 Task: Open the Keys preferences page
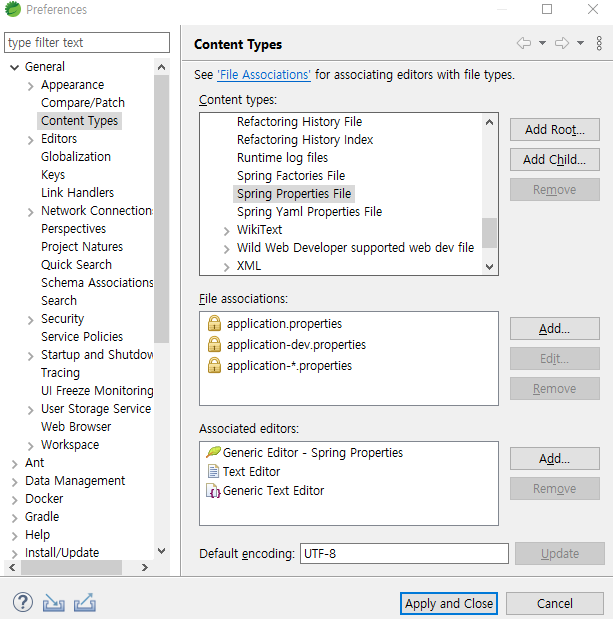(53, 174)
